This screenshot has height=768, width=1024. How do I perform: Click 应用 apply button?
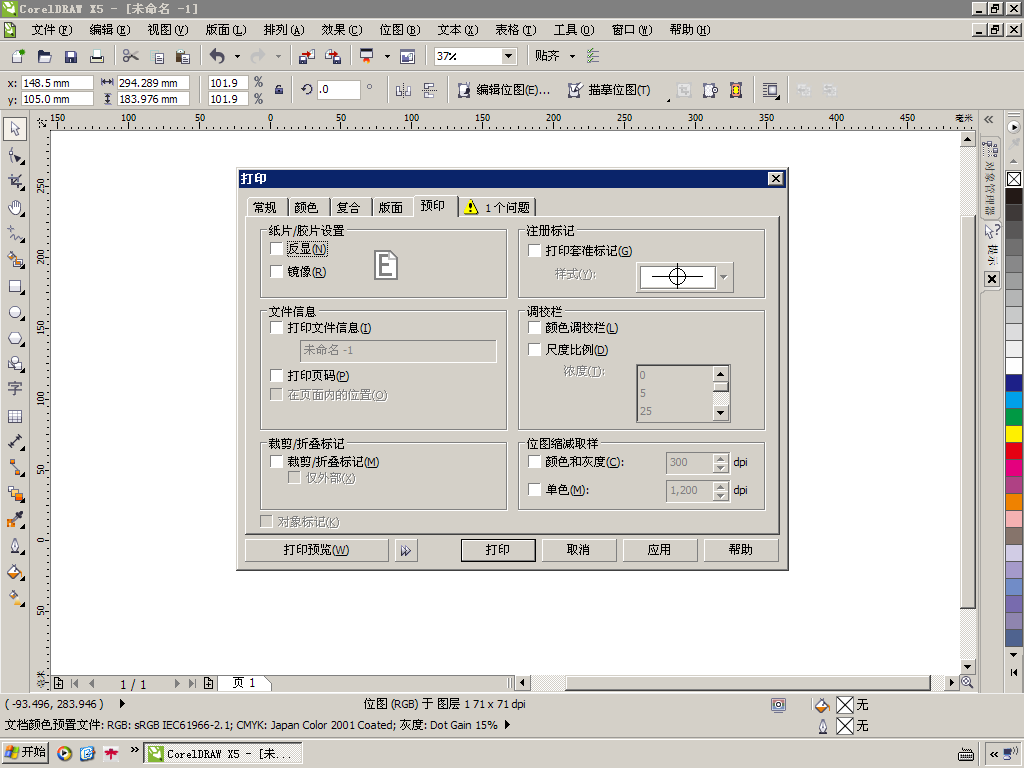(660, 550)
